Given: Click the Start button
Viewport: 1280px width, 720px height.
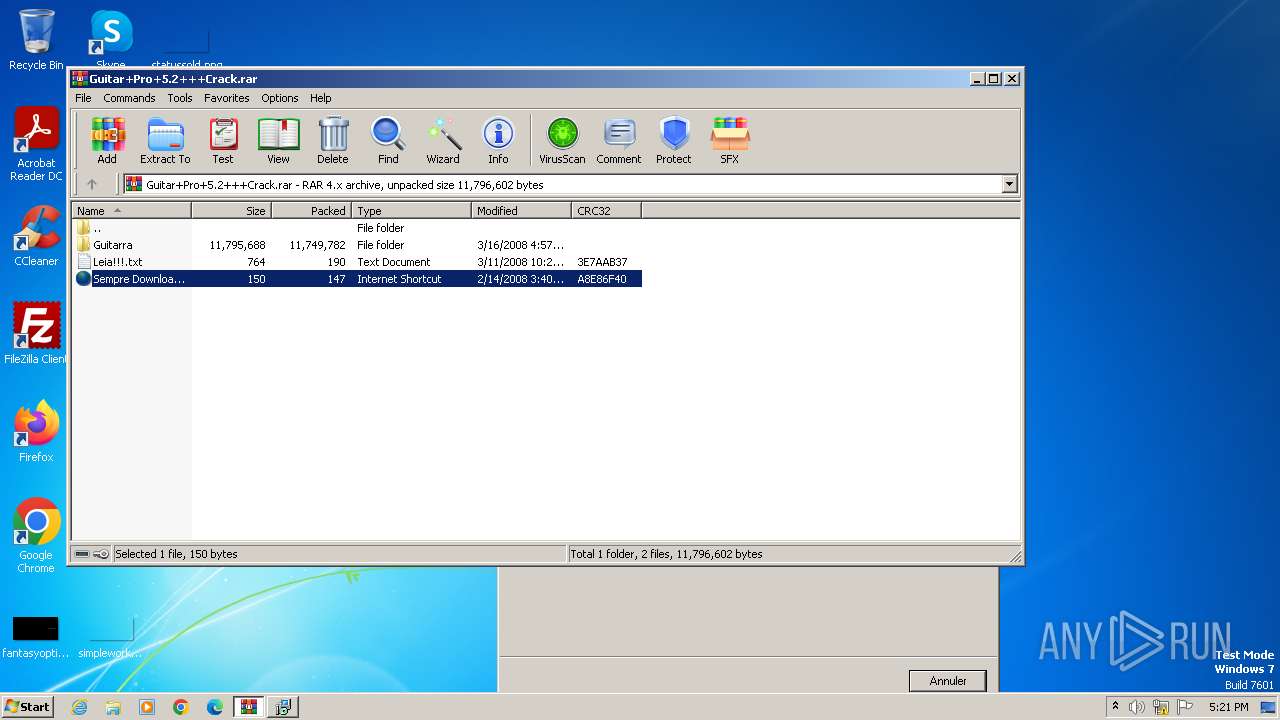Looking at the screenshot, I should click(28, 706).
